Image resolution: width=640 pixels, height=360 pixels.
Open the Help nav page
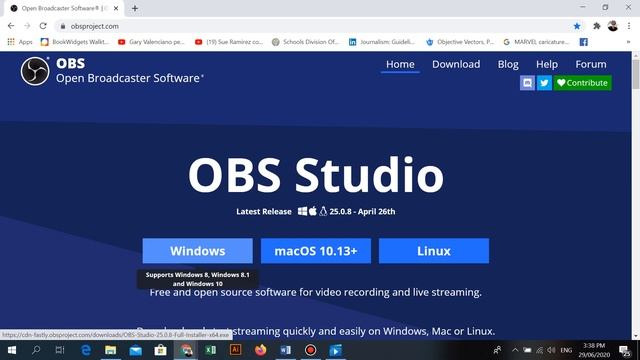(547, 64)
